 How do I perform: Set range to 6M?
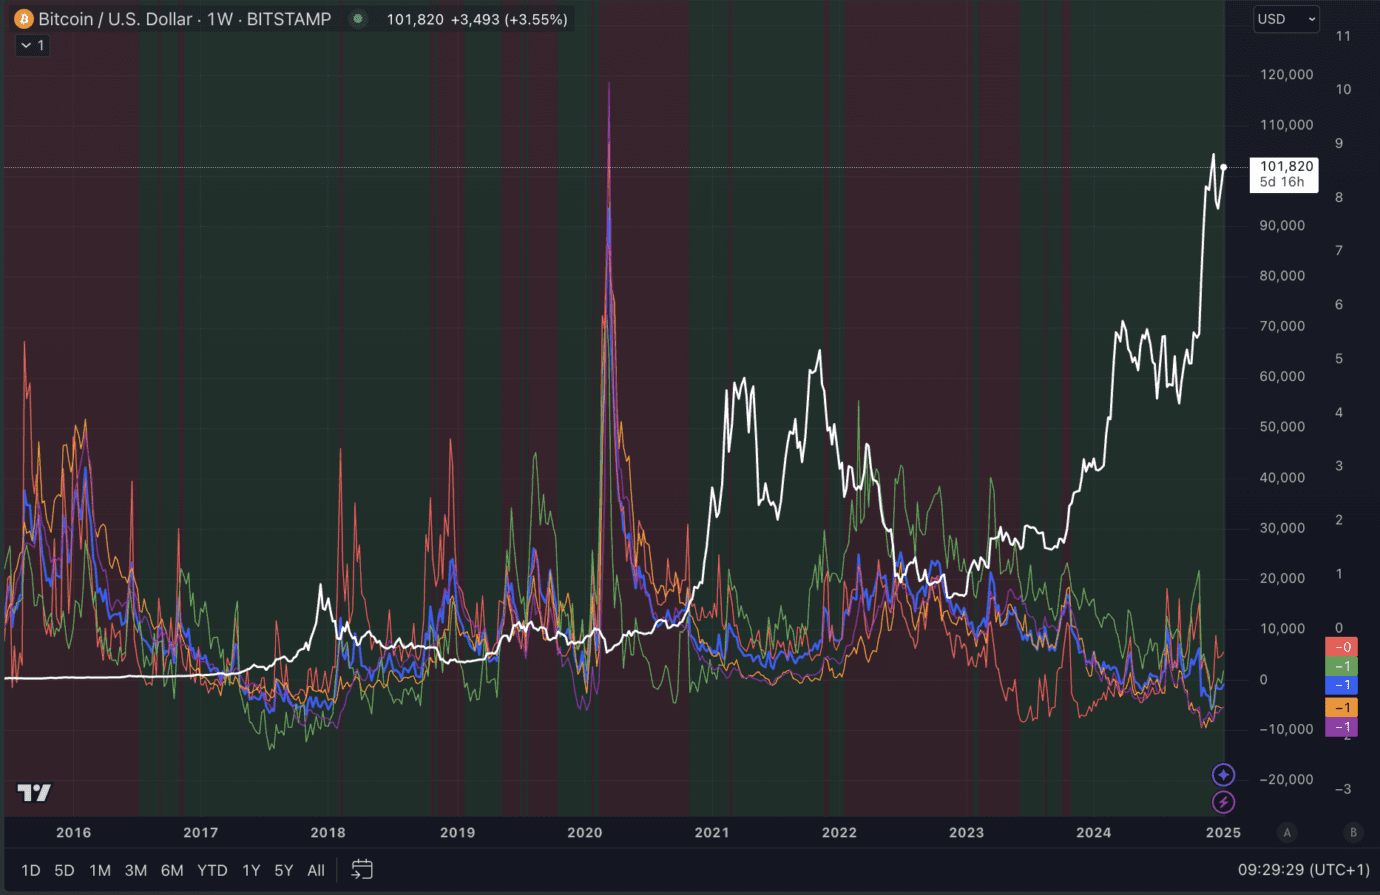pos(172,870)
